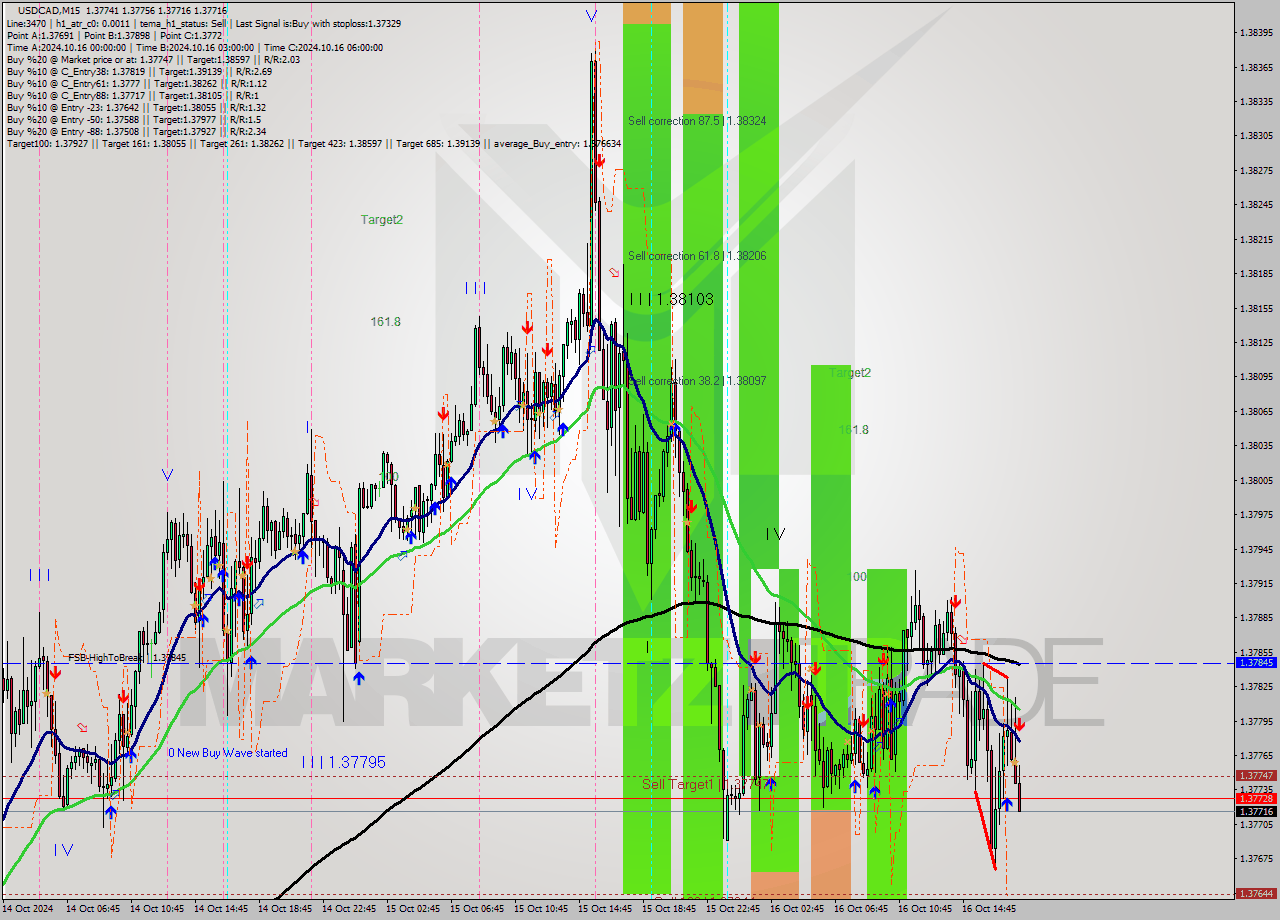Click the Target2 label on white background
The height and width of the screenshot is (920, 1280).
pos(382,219)
